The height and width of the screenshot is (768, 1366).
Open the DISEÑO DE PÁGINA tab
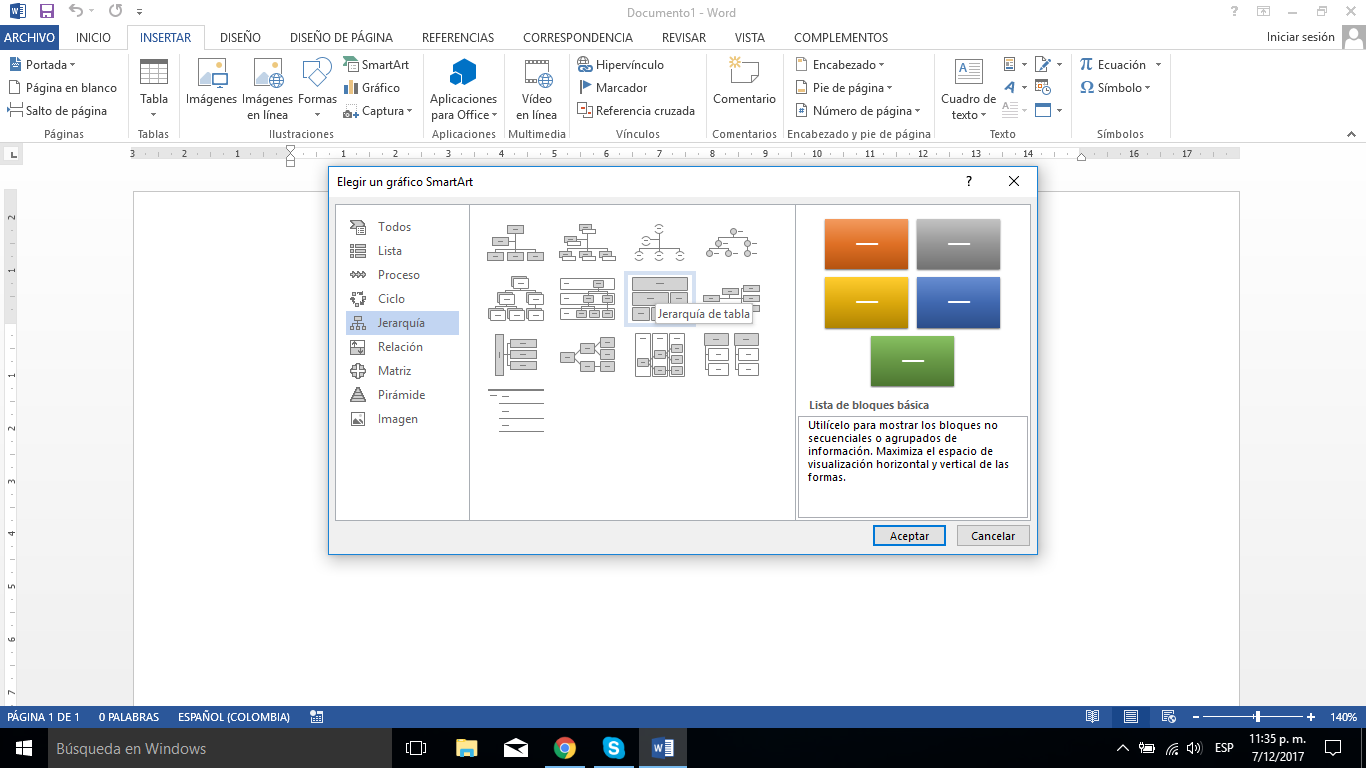pyautogui.click(x=341, y=37)
